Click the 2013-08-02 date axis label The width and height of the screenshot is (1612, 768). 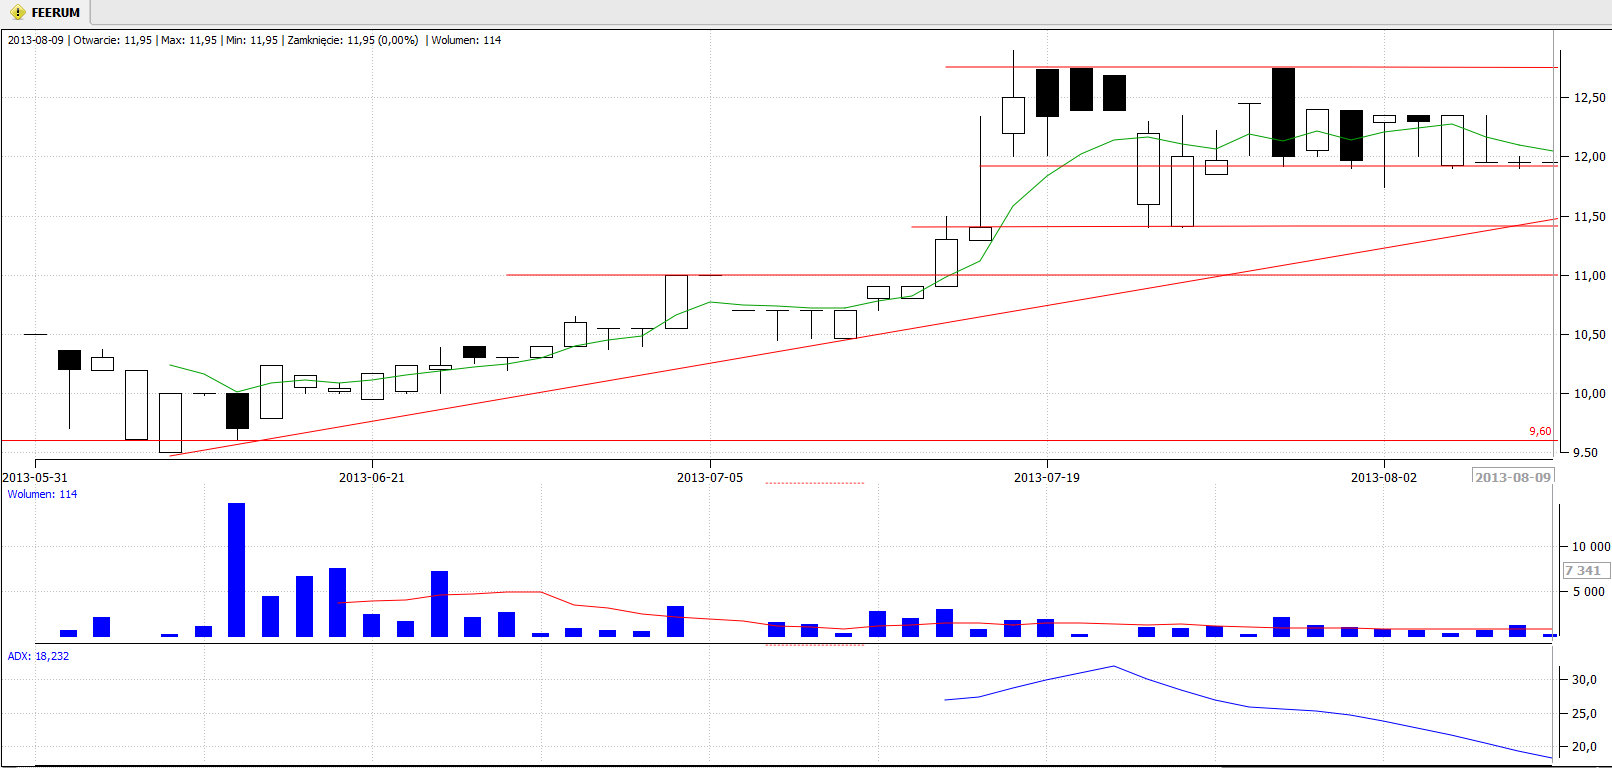point(1384,478)
